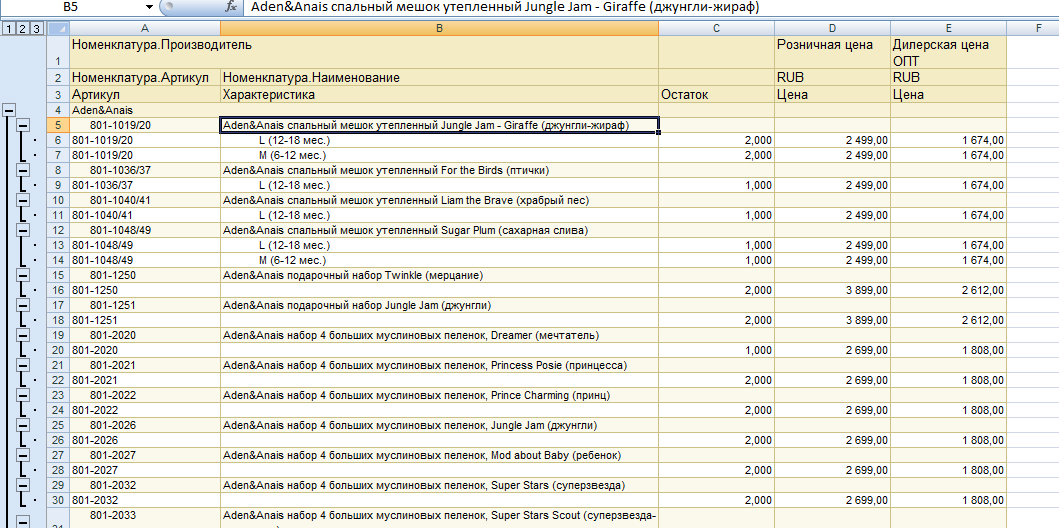
Task: Click the Select All corner button
Action: (x=58, y=28)
